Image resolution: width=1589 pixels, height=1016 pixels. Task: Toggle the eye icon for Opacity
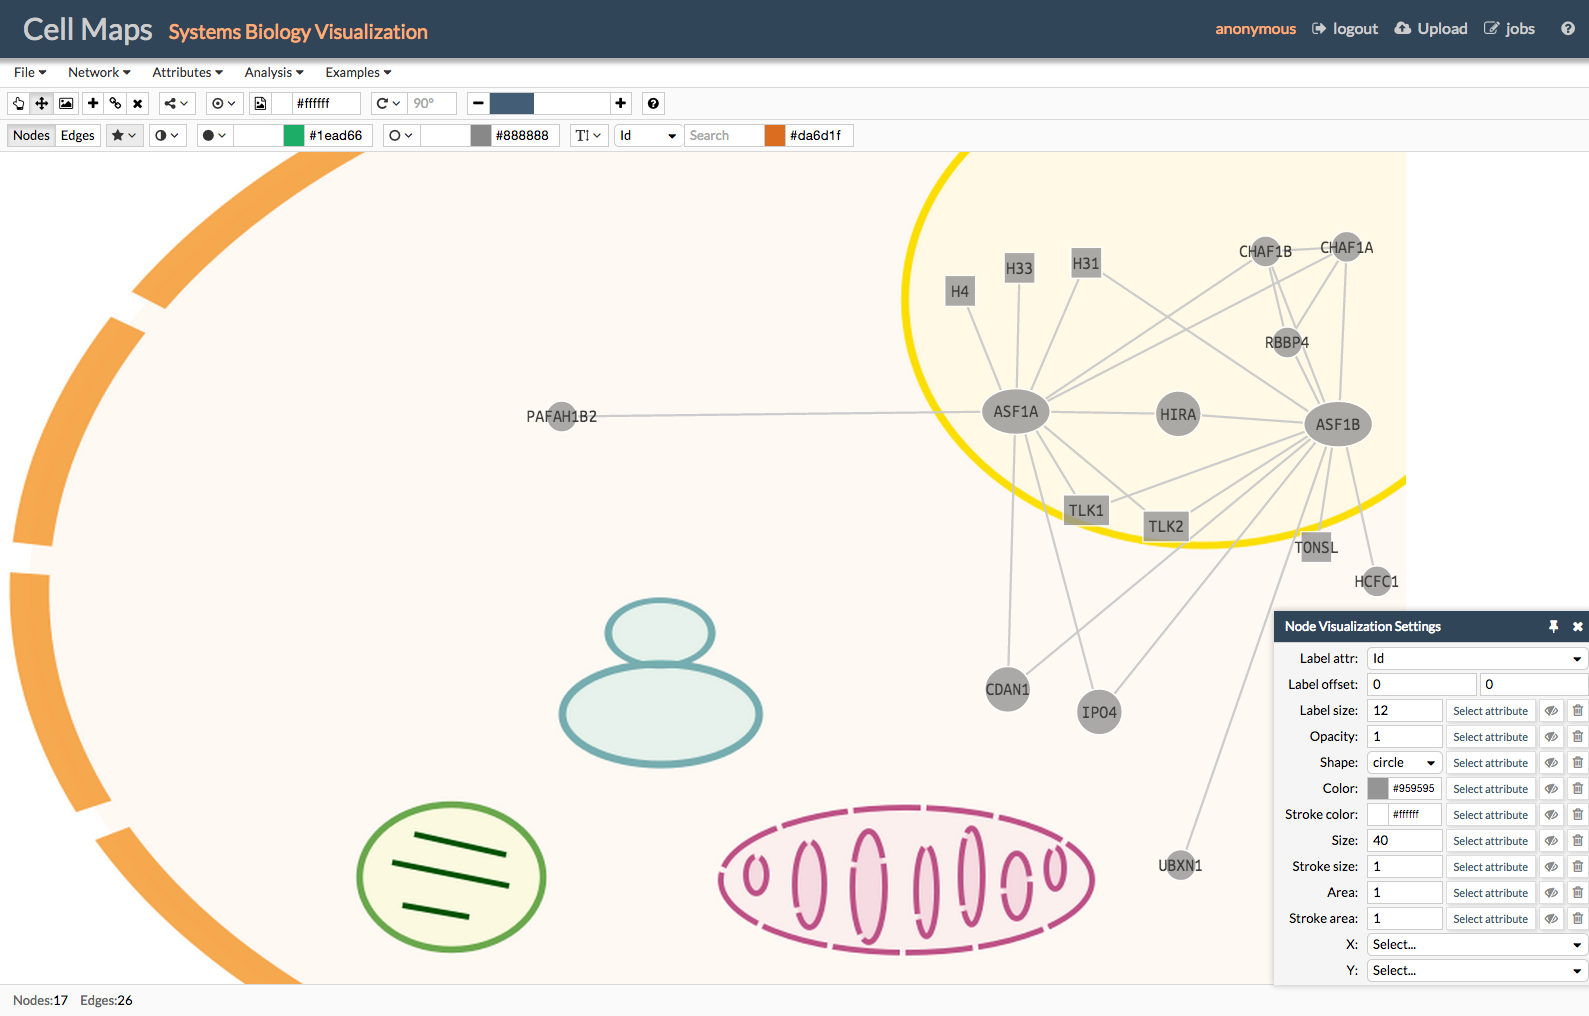click(1551, 737)
